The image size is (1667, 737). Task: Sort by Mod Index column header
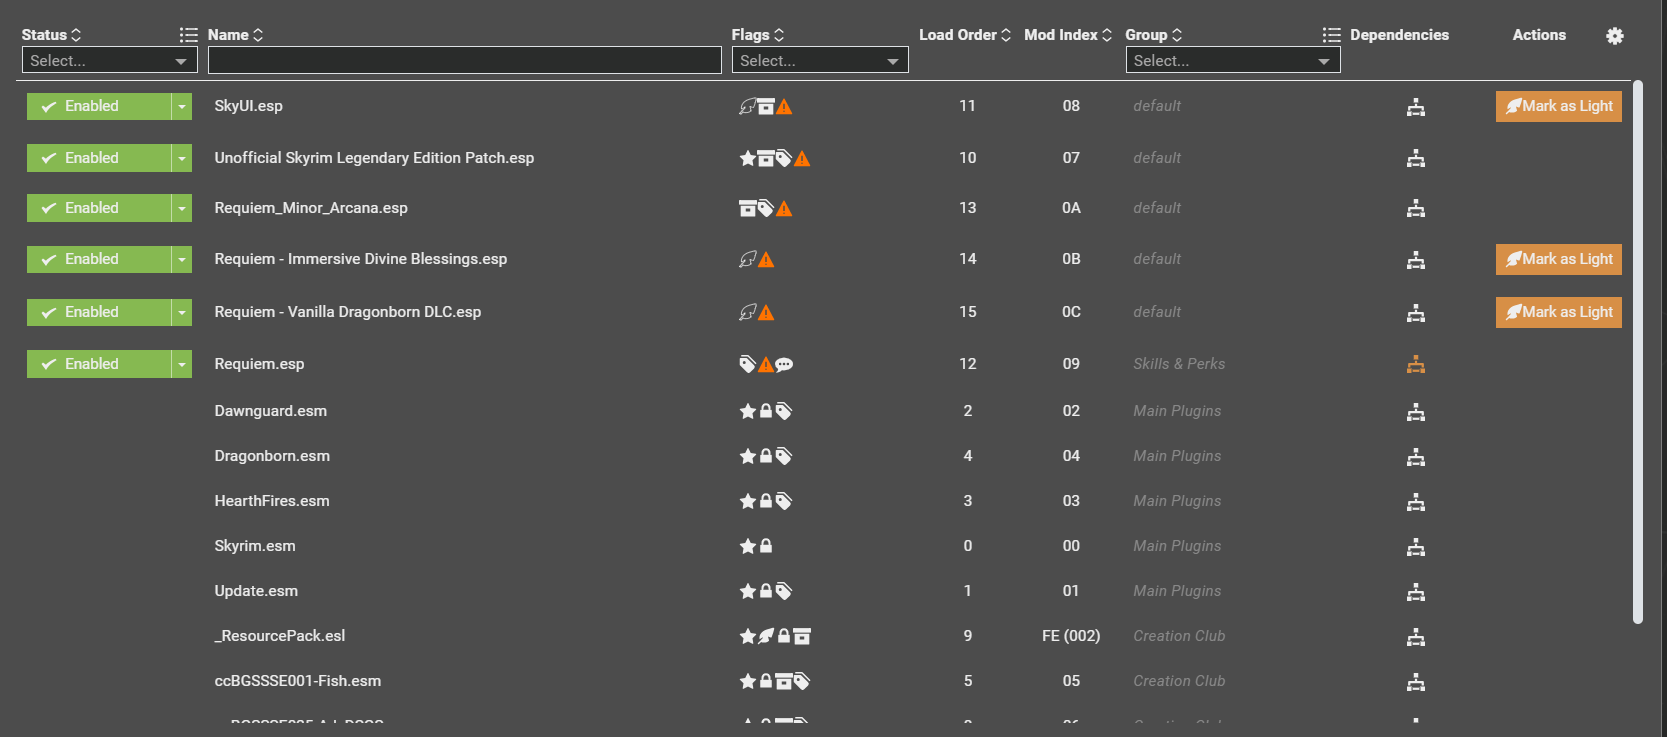(1068, 35)
